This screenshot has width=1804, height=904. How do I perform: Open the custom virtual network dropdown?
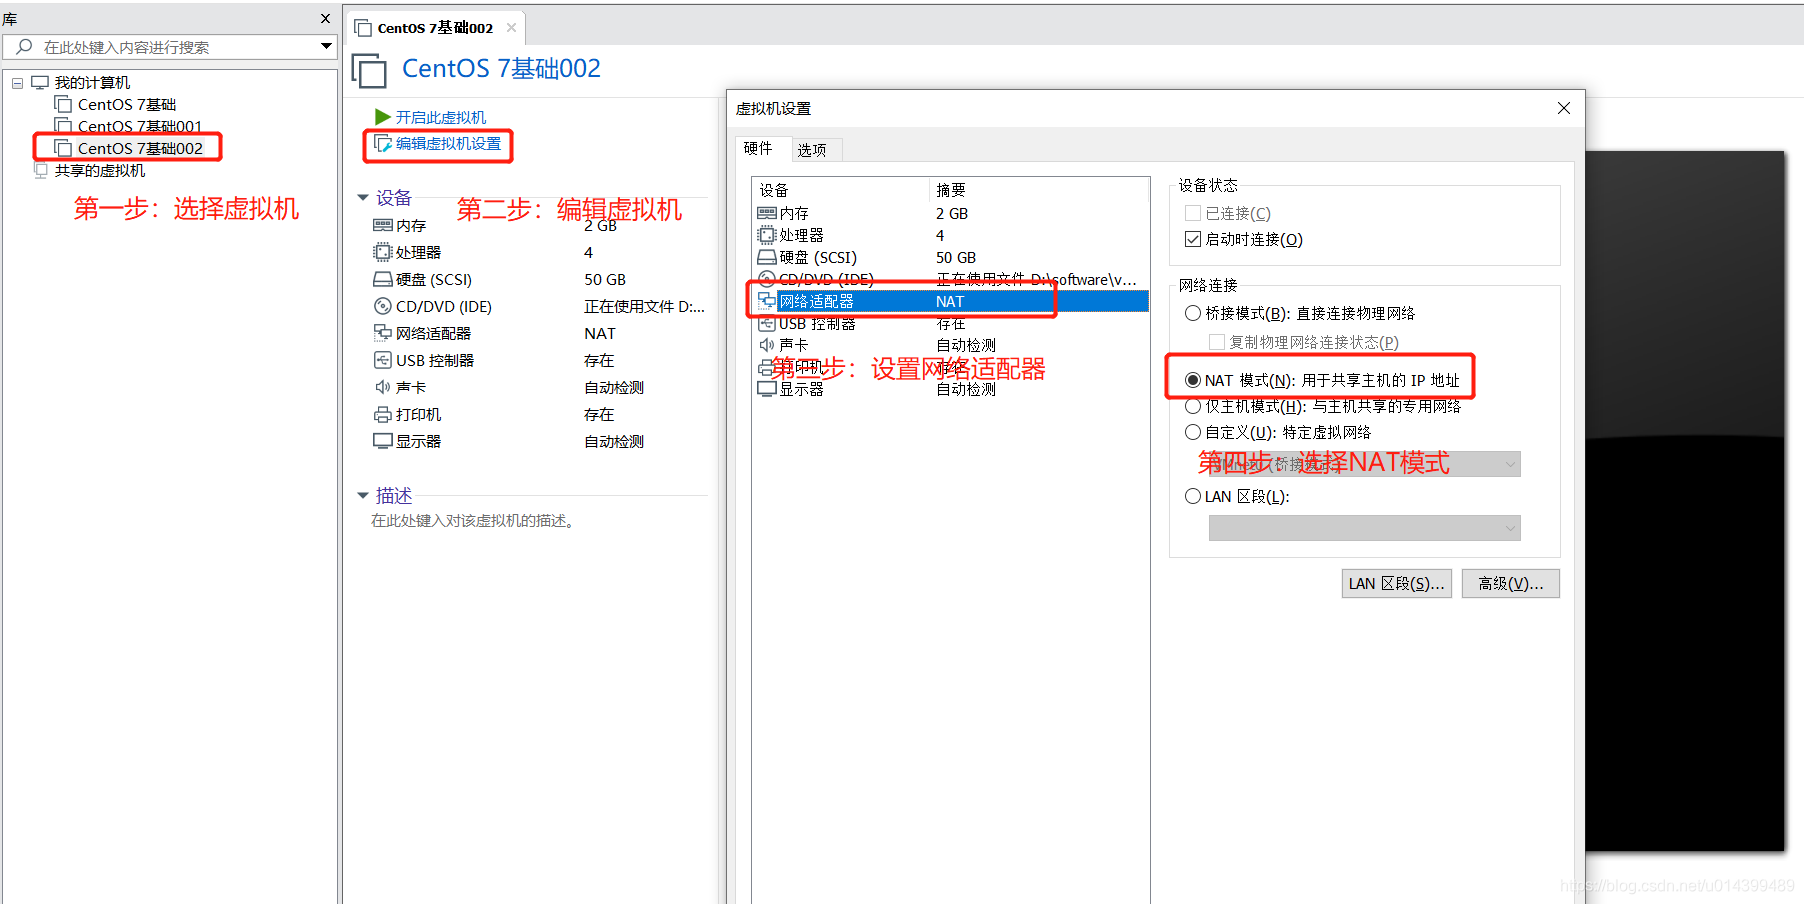[x=1365, y=464]
